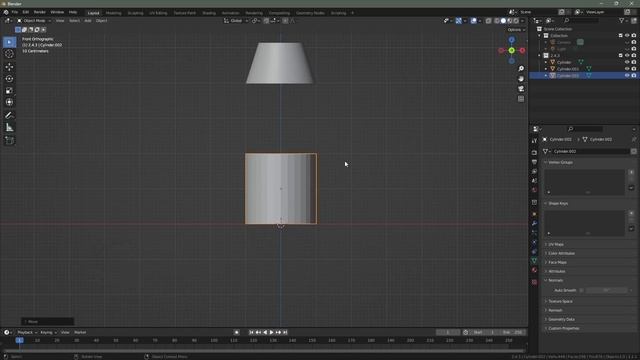Collapse the 2.4.3 collection in the outliner
Image resolution: width=640 pixels, height=360 pixels.
pyautogui.click(x=540, y=56)
